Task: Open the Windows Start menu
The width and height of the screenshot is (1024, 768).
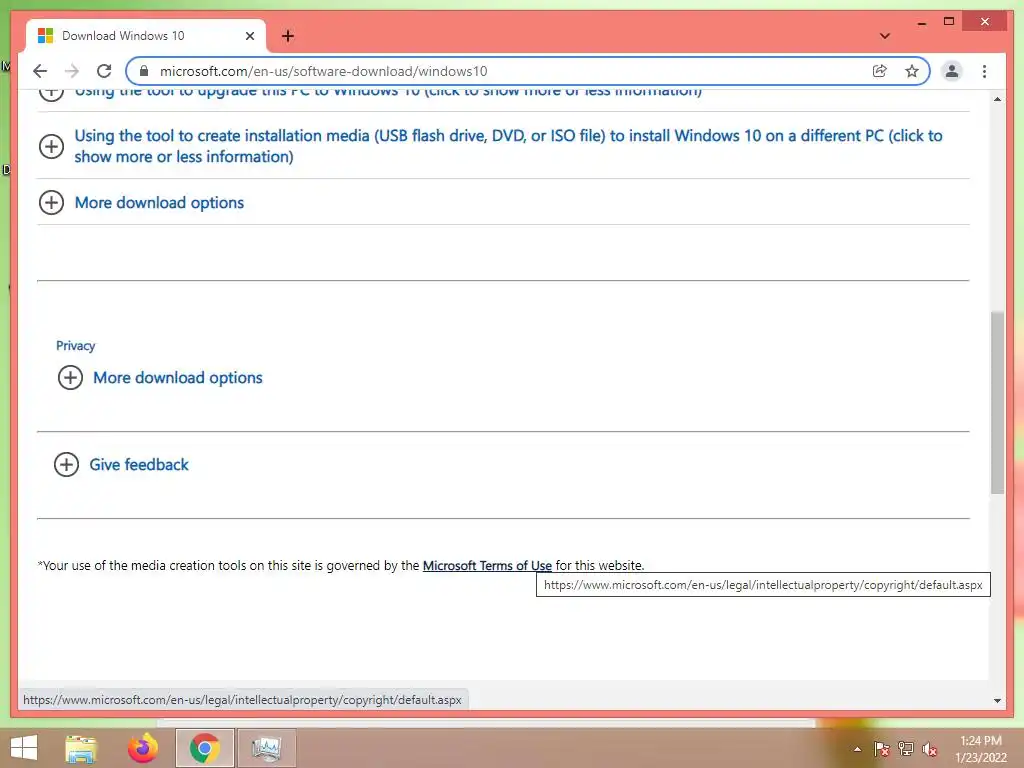Action: (x=24, y=748)
